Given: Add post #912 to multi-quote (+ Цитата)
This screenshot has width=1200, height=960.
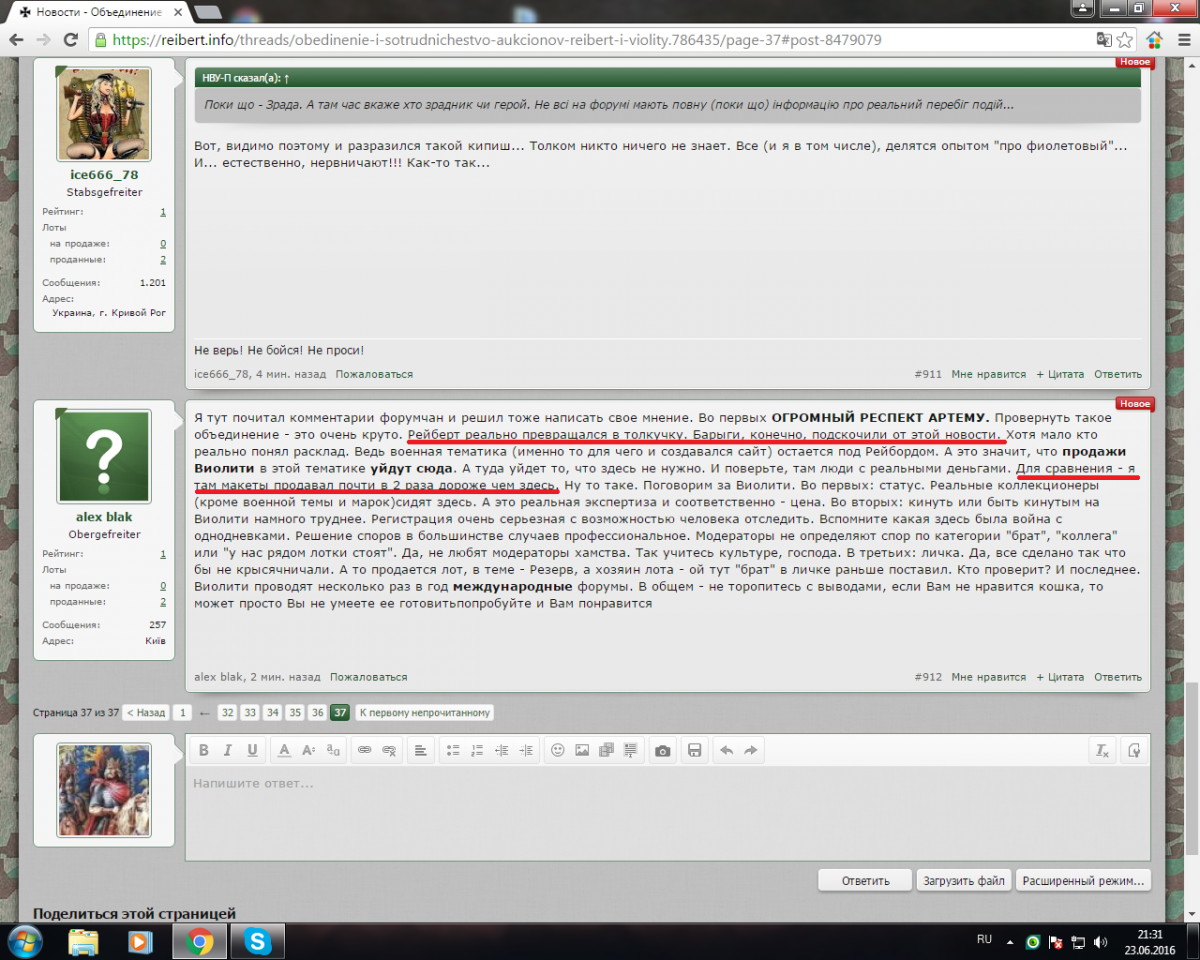Looking at the screenshot, I should point(1060,677).
